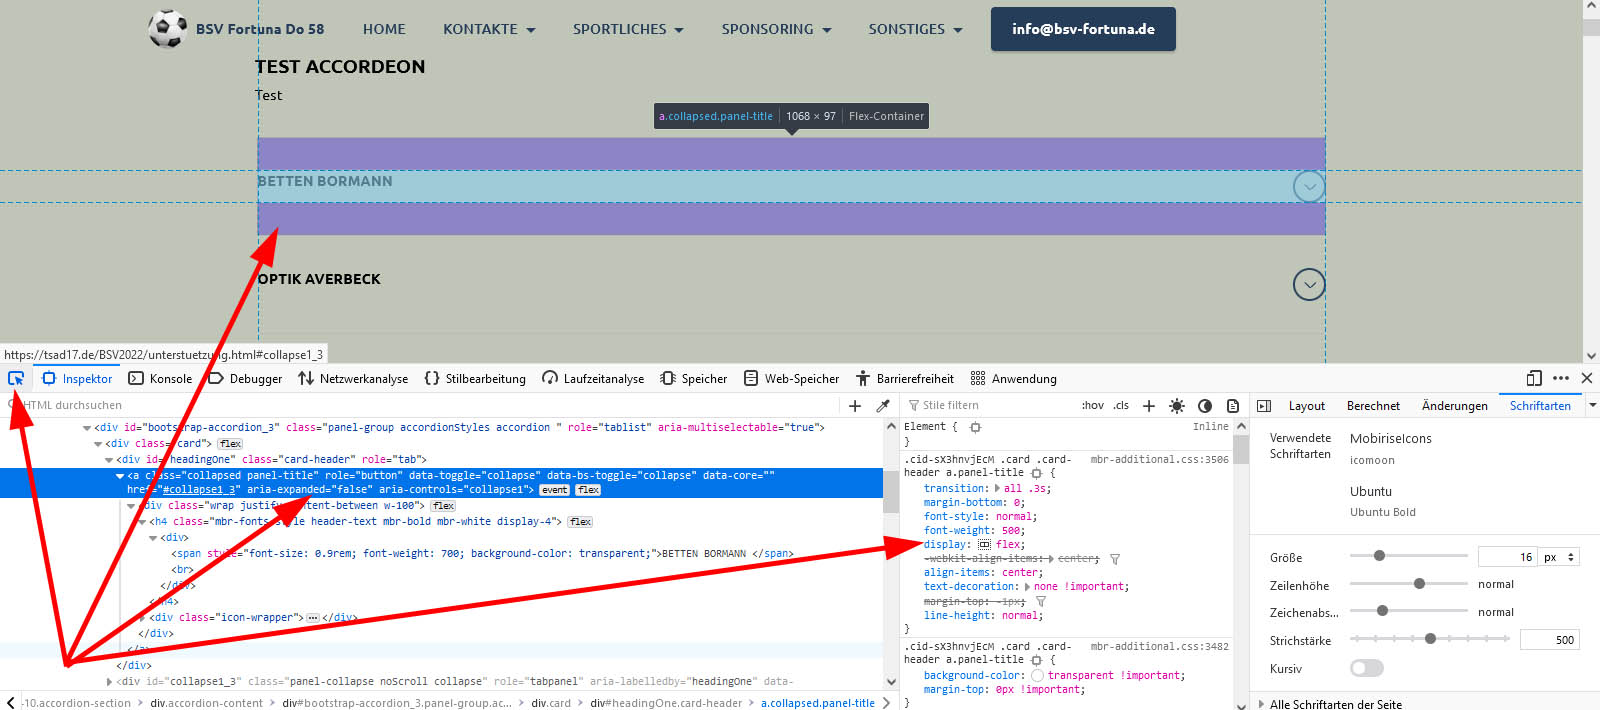Open DevTools more options menu

(x=1561, y=378)
